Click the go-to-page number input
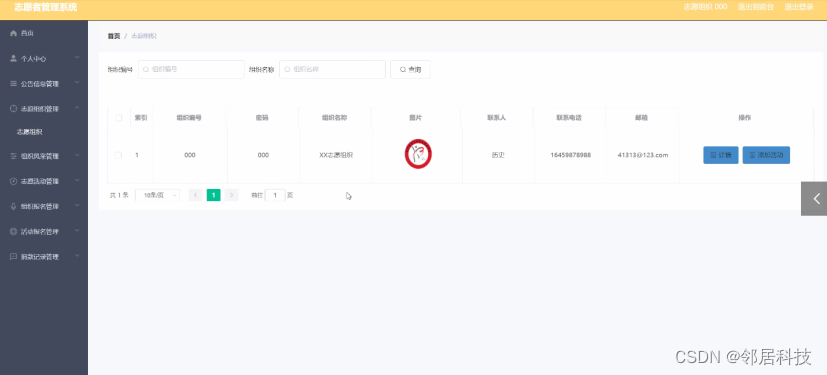Viewport: 827px width, 375px height. 275,195
